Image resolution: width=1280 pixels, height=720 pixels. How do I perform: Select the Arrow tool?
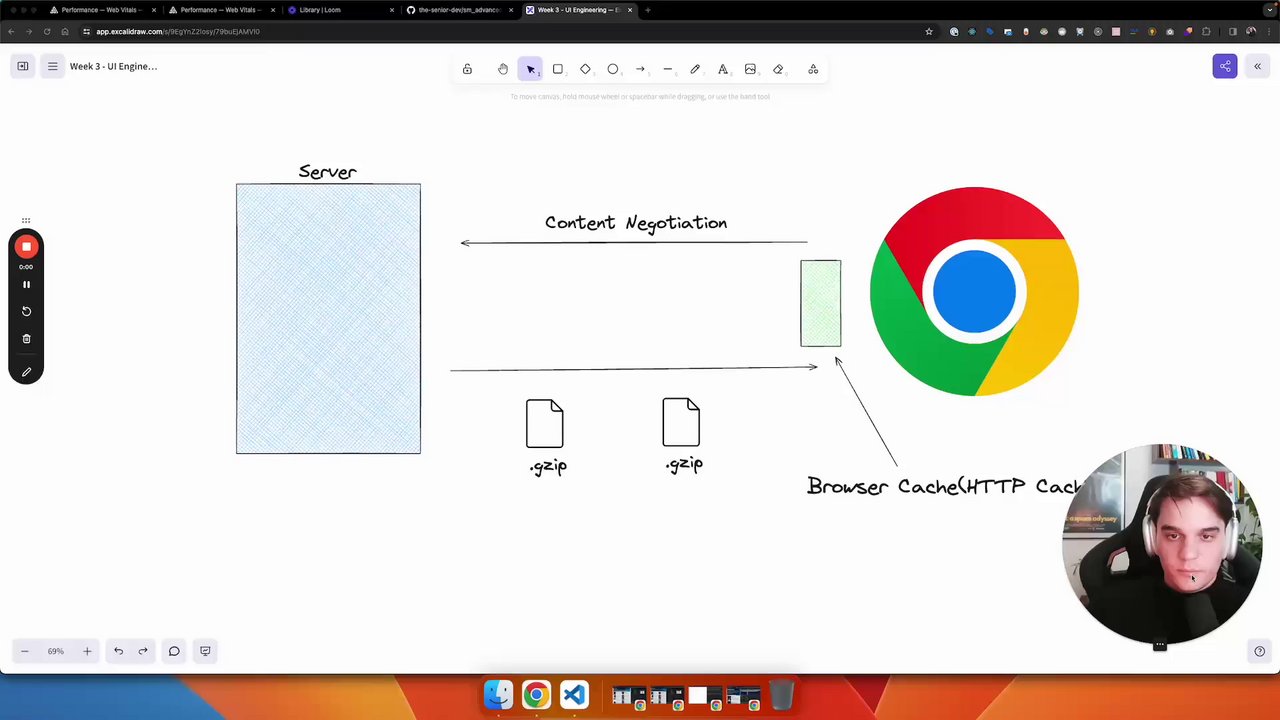pos(640,69)
